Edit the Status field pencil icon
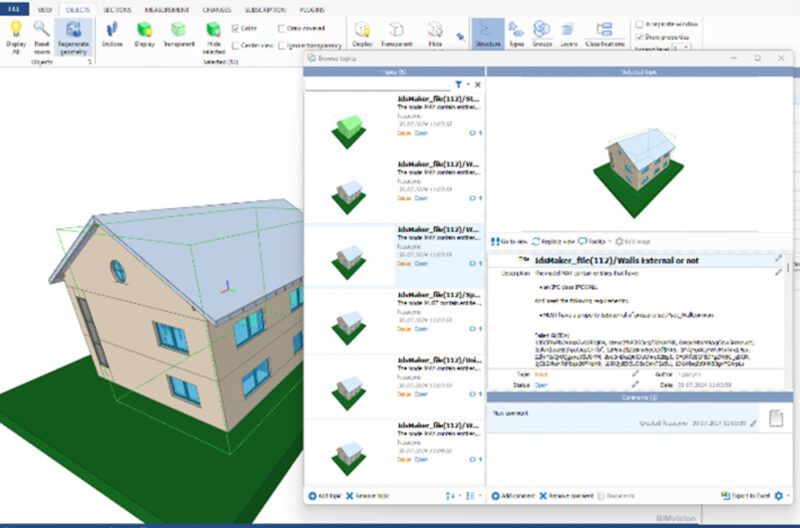The width and height of the screenshot is (800, 528). click(635, 385)
